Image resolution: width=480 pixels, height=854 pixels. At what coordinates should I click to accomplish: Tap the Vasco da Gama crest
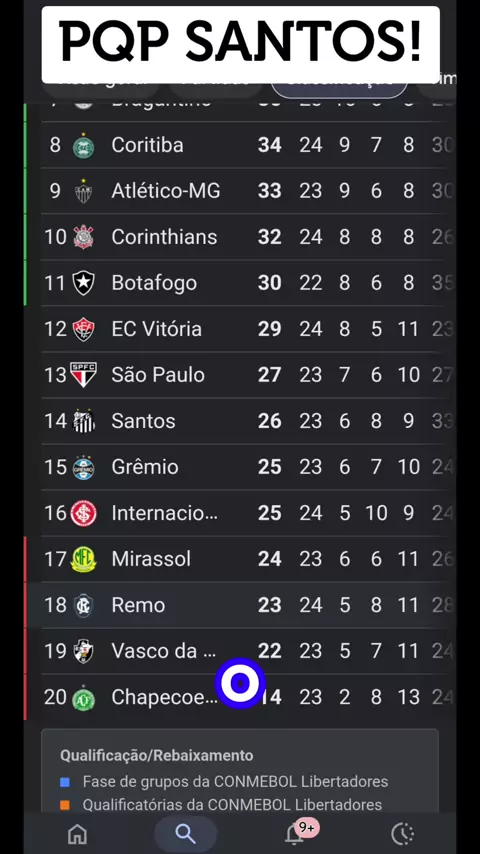(83, 651)
